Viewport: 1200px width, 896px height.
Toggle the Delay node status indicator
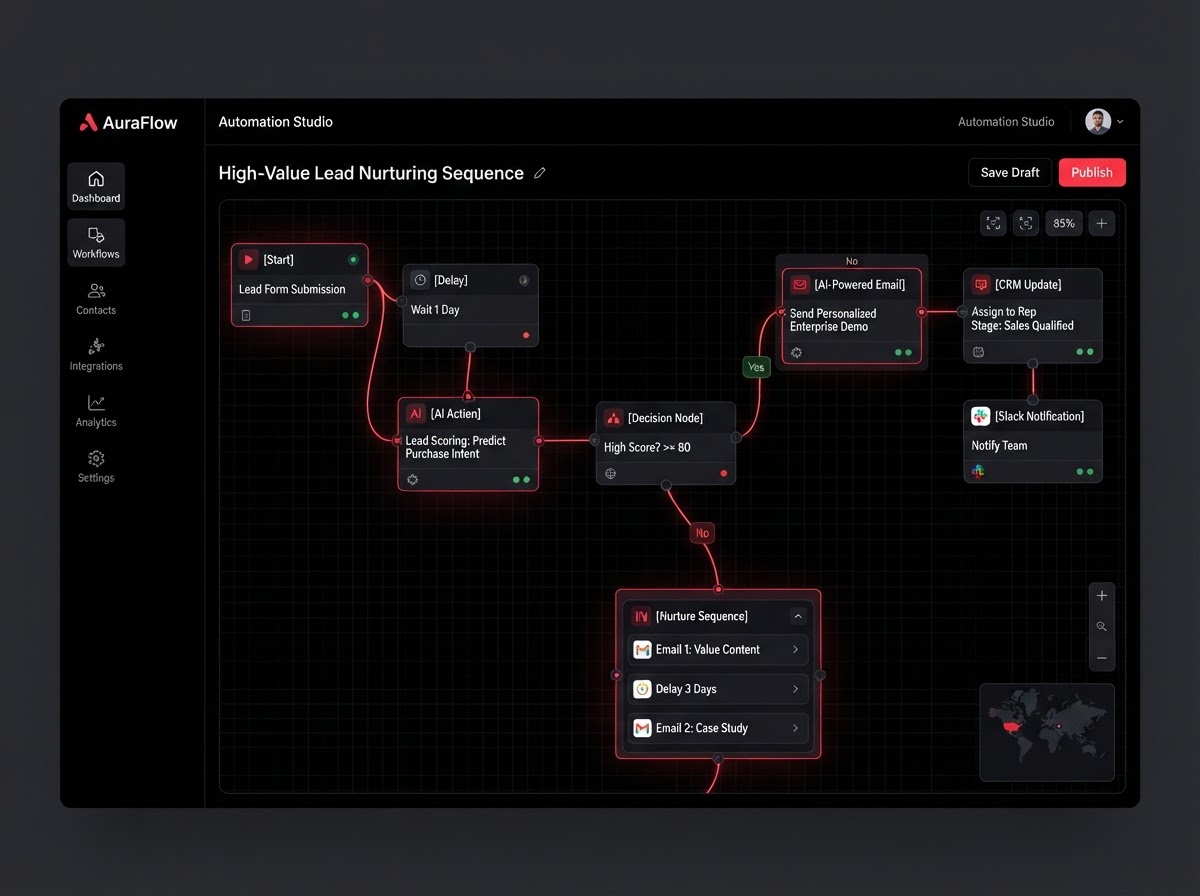coord(524,281)
